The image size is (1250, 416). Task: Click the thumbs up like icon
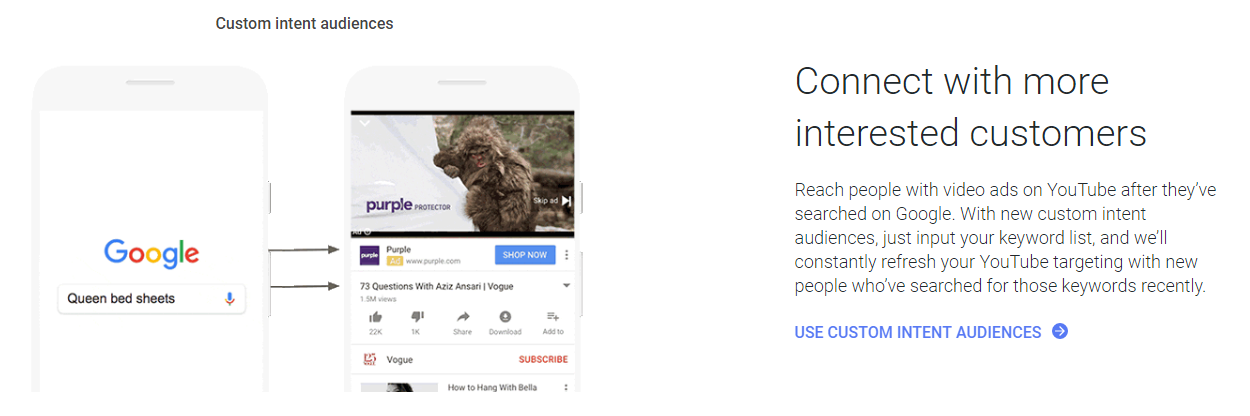click(x=375, y=316)
